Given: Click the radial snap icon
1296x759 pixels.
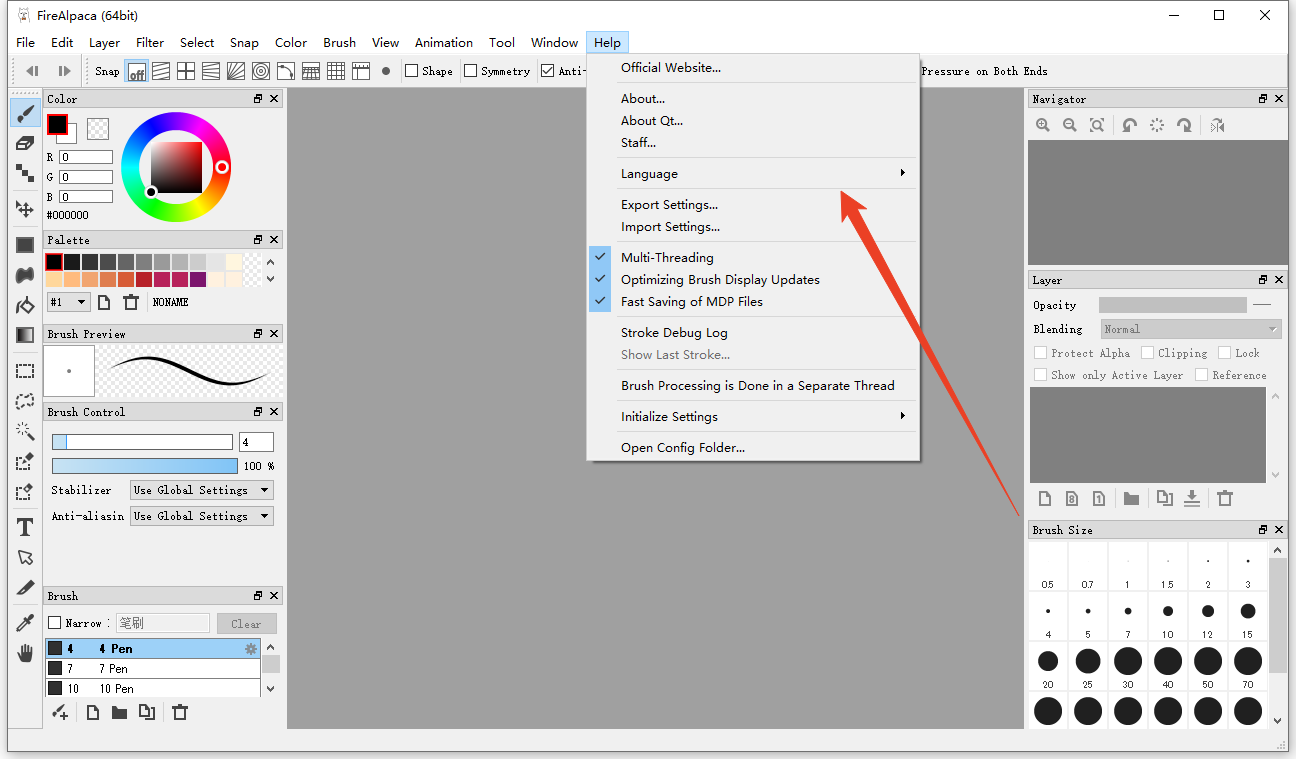Looking at the screenshot, I should point(261,71).
